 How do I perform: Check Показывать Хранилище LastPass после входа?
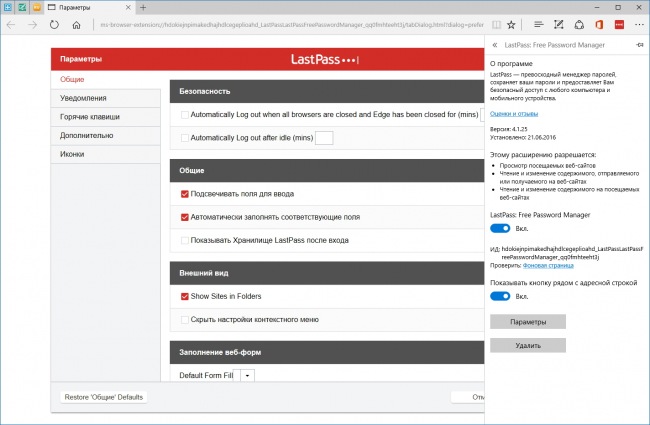click(x=185, y=240)
